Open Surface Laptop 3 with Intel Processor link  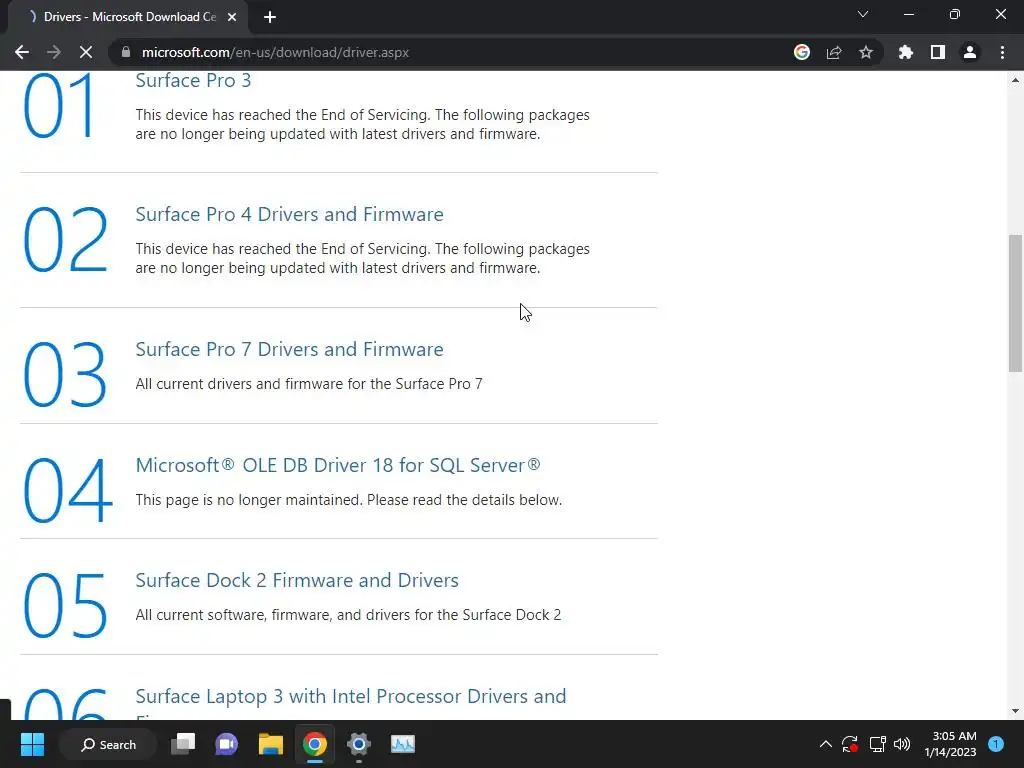351,696
